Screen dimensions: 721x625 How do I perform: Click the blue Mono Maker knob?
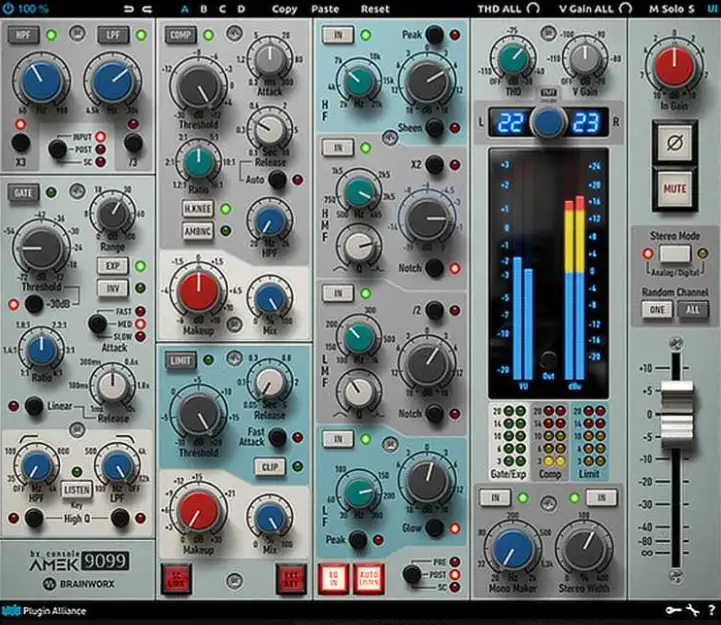tap(512, 550)
